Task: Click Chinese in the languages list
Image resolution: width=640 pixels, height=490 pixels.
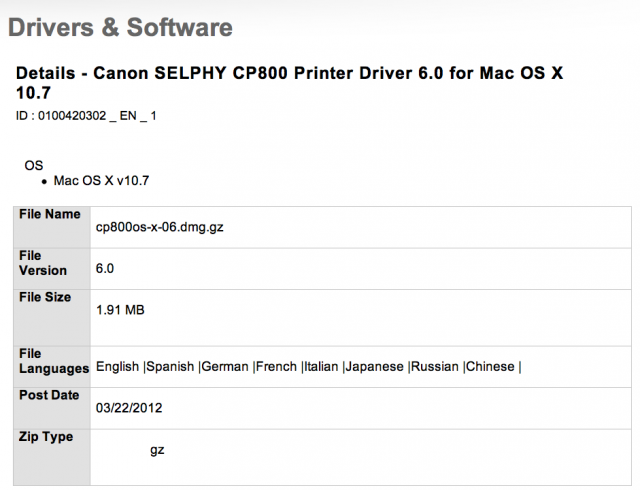Action: [491, 367]
